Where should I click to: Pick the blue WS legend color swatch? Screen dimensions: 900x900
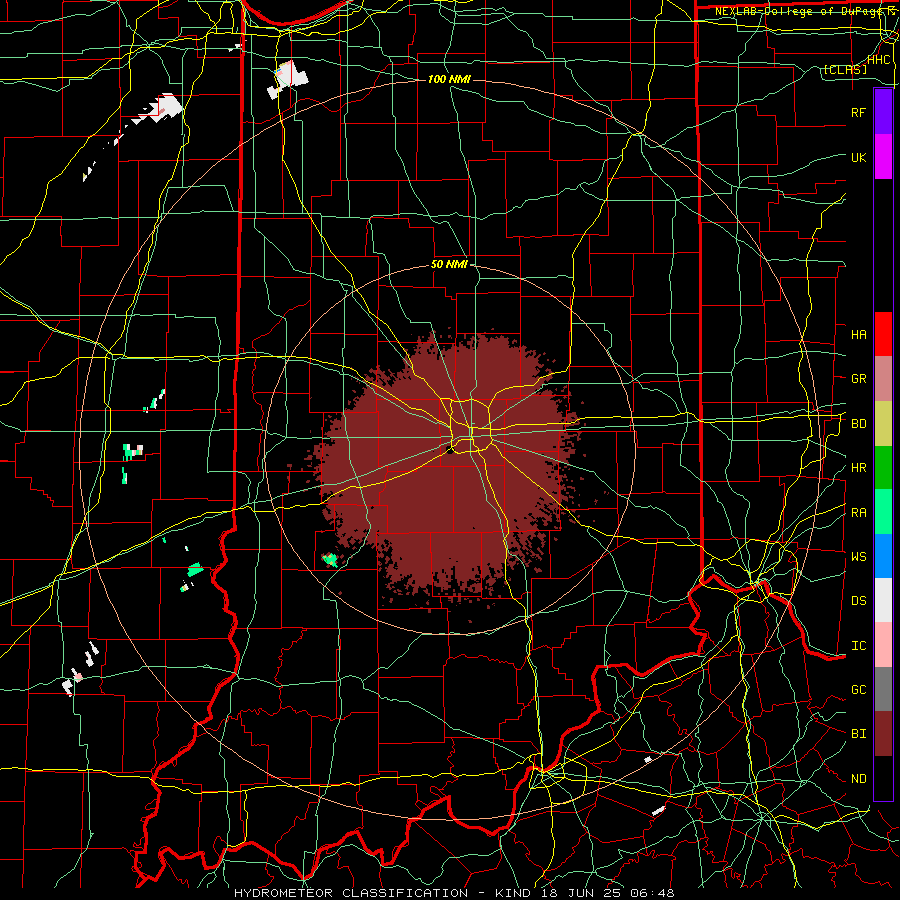883,556
